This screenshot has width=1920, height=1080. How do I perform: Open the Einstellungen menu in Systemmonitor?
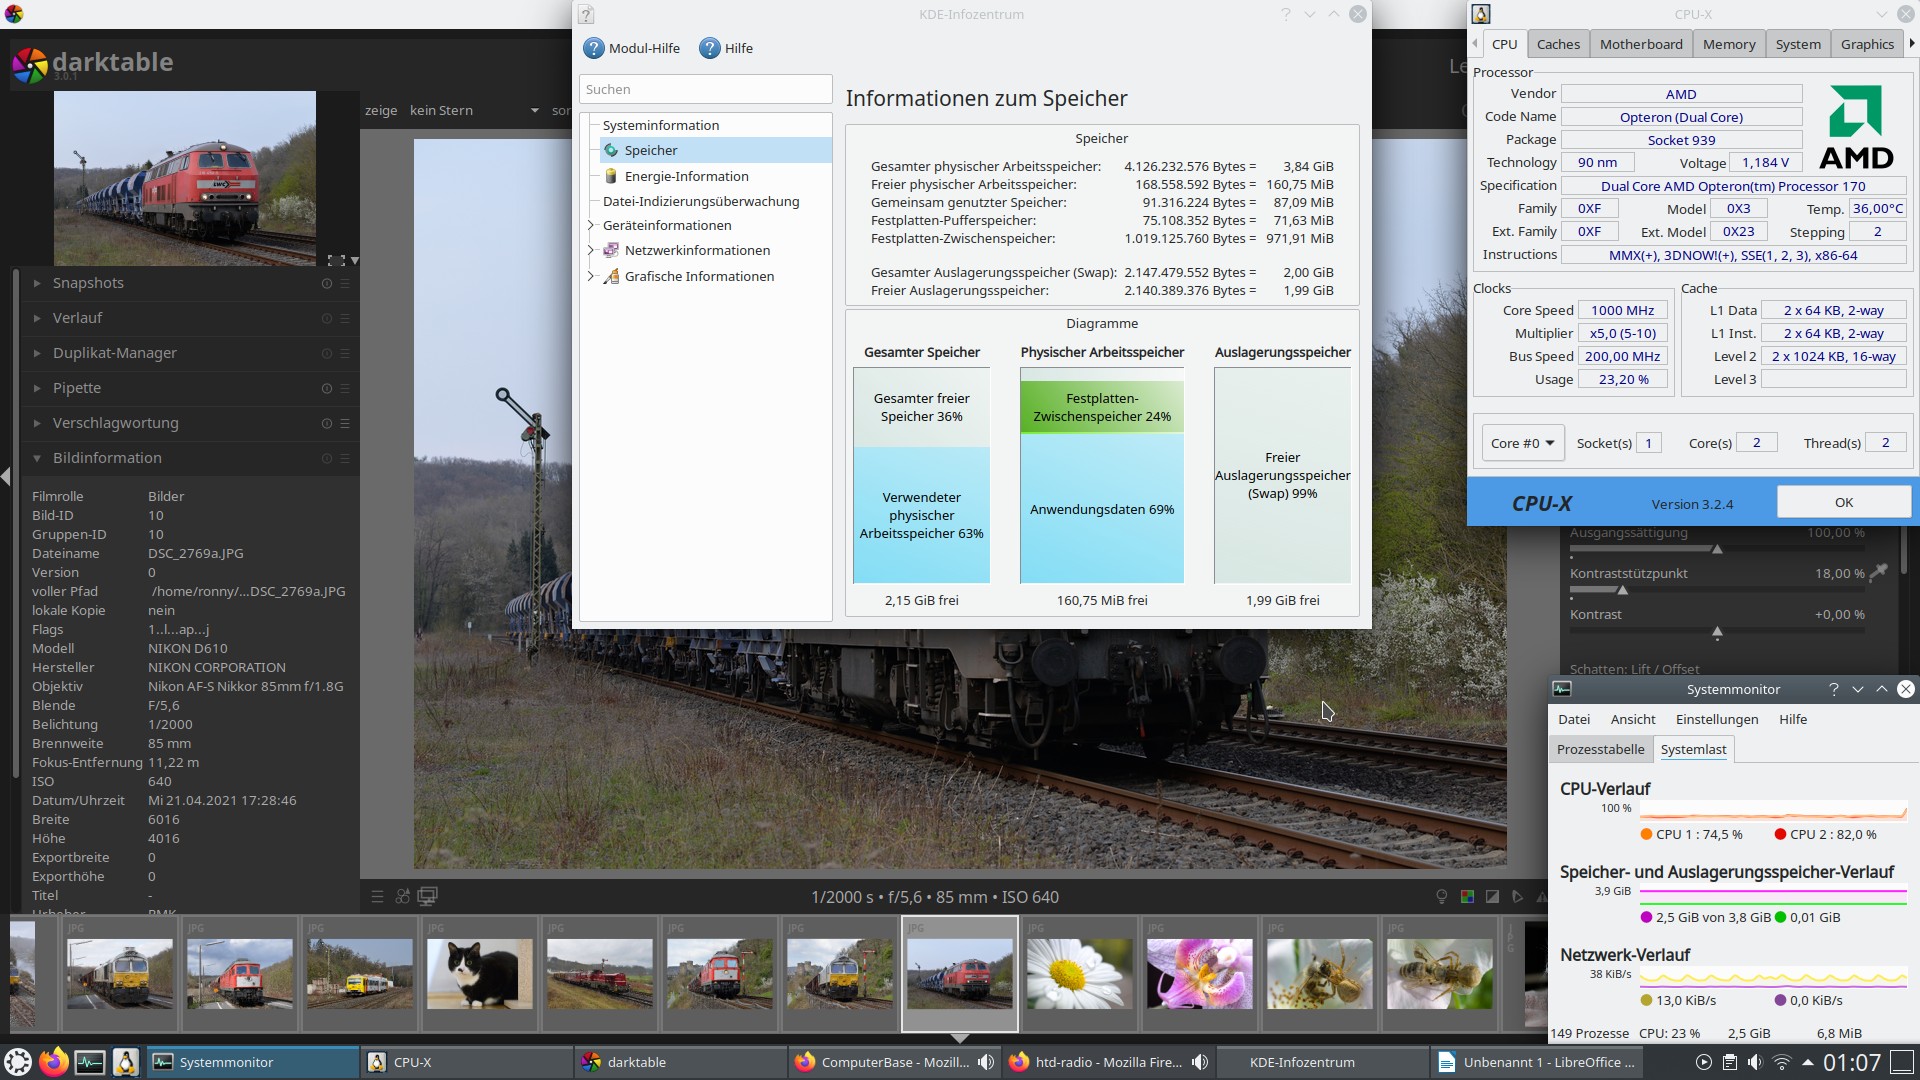(1716, 719)
